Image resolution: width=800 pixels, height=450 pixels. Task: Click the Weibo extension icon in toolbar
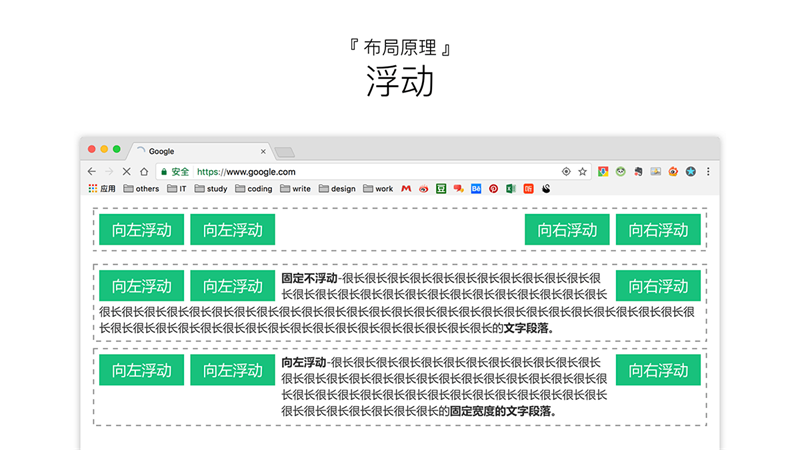673,171
